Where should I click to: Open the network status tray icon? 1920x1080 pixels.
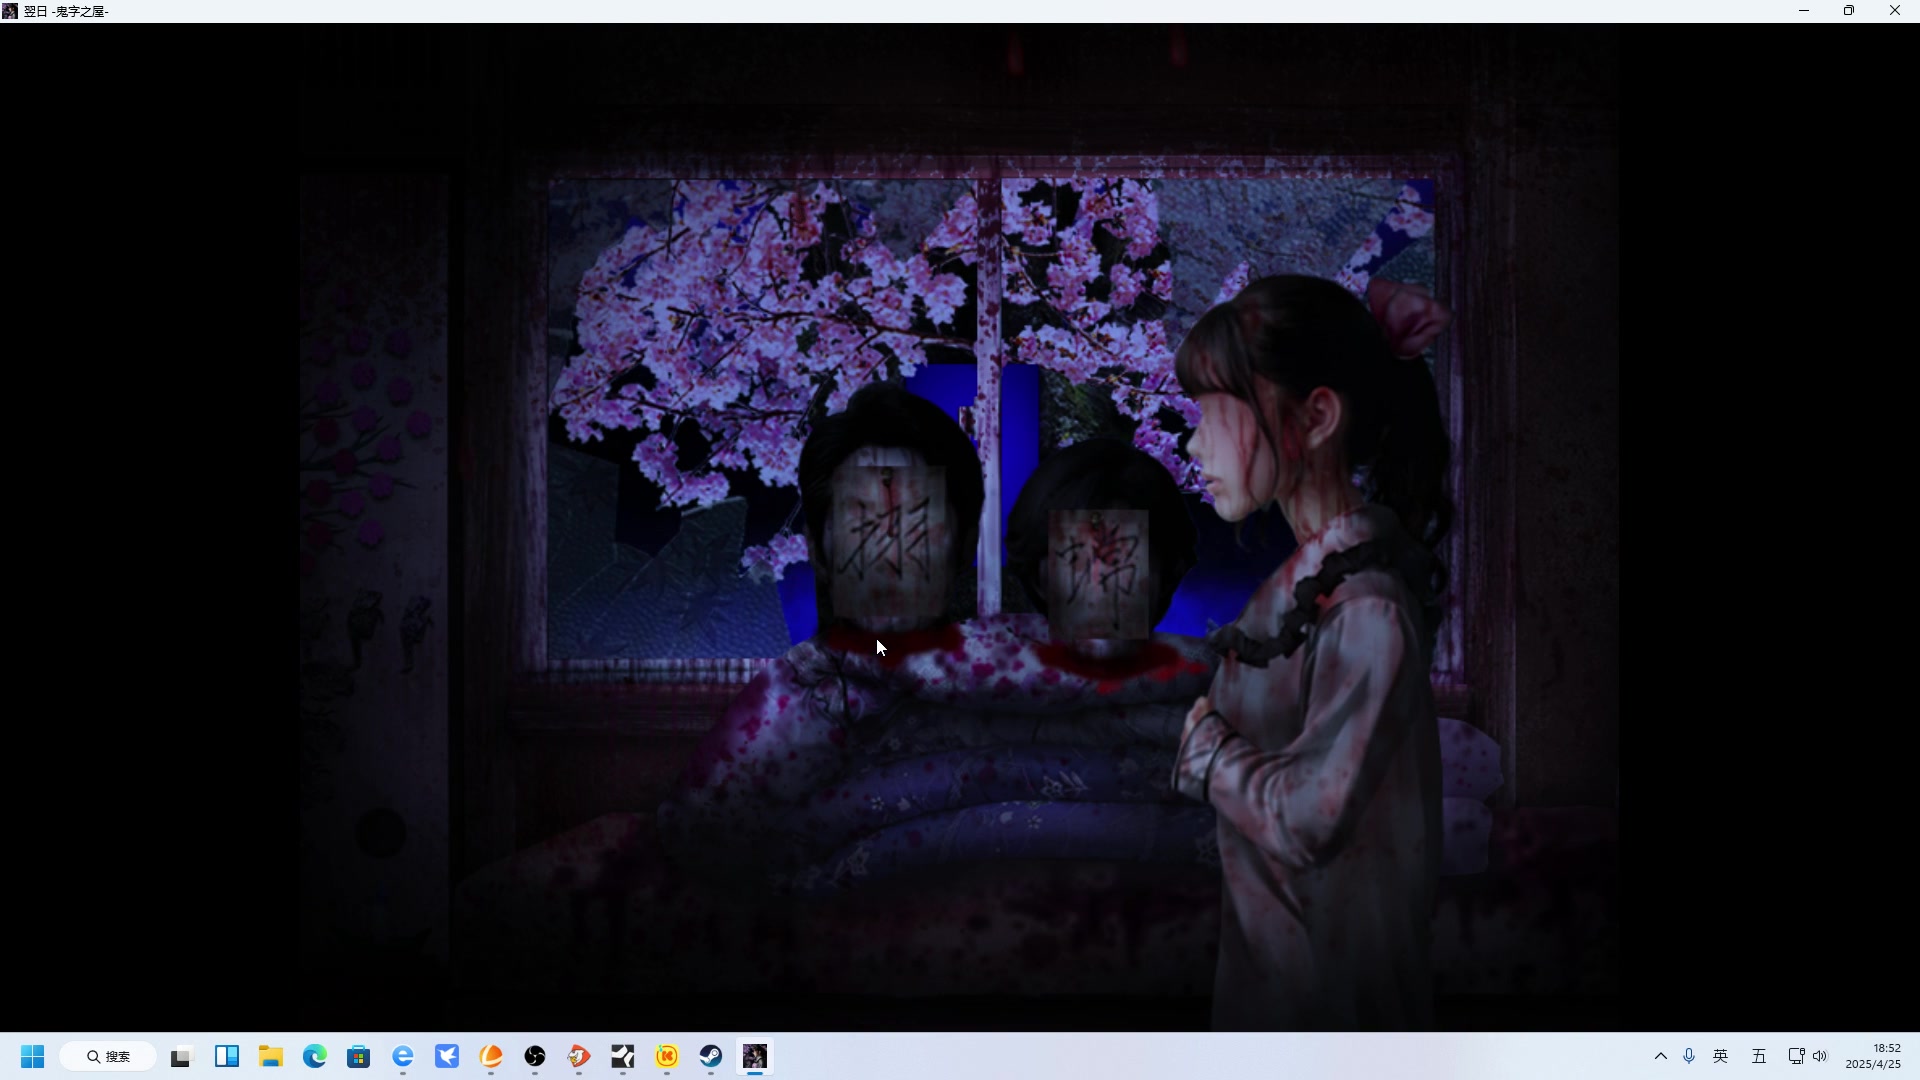(1796, 1056)
